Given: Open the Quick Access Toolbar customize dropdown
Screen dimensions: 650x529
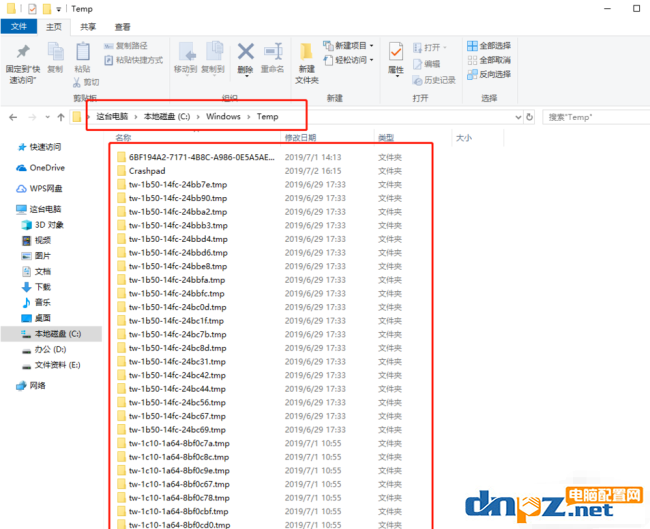Looking at the screenshot, I should click(58, 9).
